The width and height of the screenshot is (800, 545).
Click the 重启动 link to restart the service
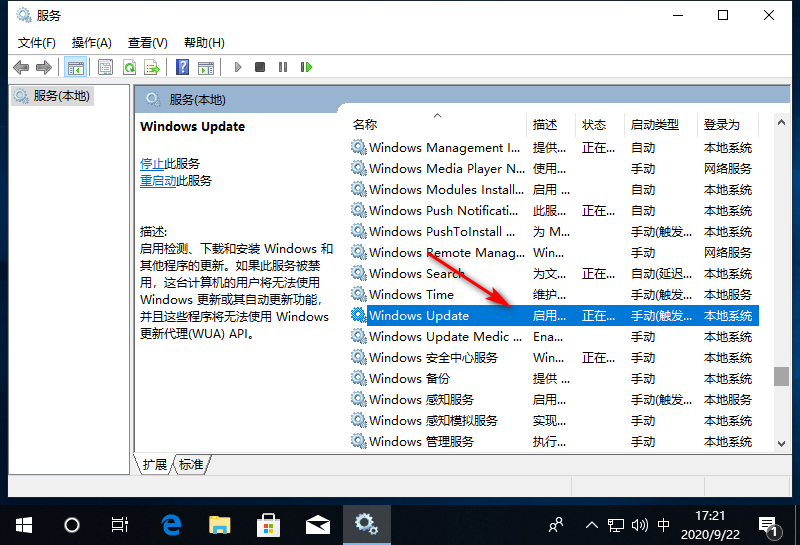pos(158,181)
